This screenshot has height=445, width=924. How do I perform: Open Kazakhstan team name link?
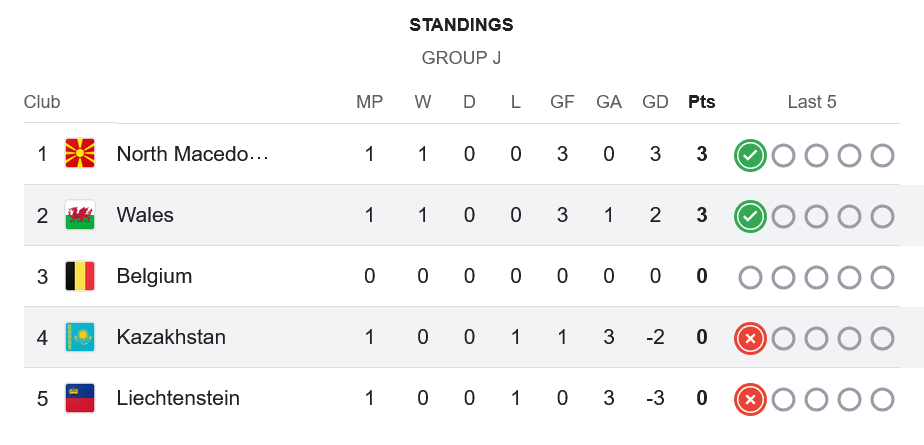[x=171, y=337]
